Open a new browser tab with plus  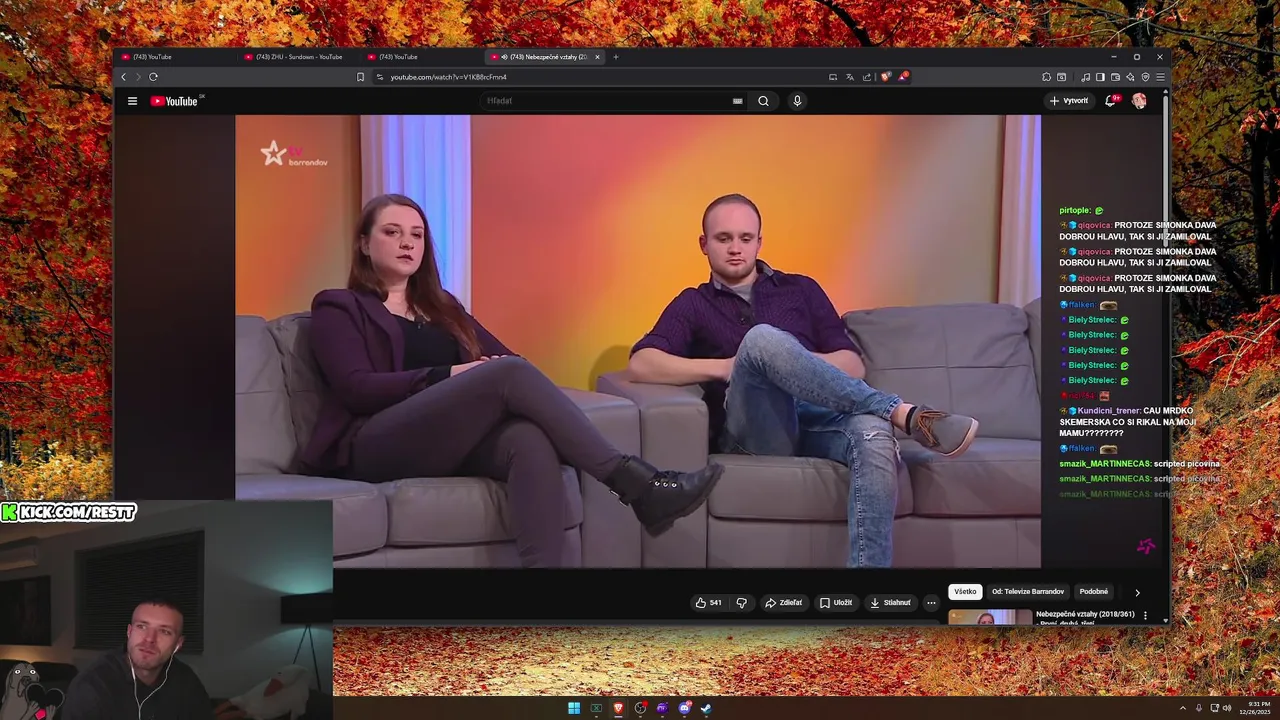[x=616, y=57]
